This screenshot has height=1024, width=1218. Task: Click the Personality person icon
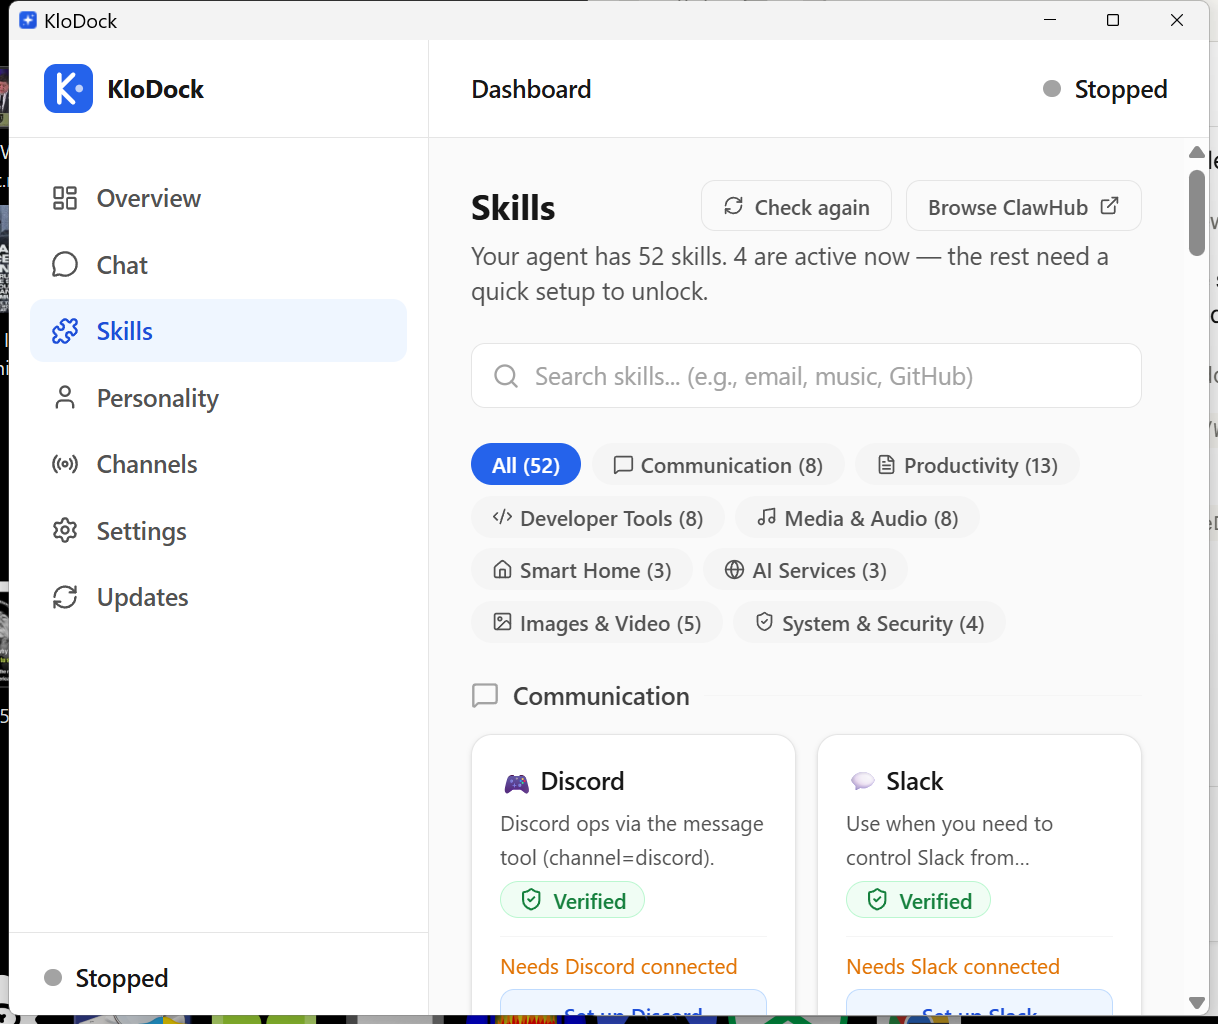[x=64, y=397]
